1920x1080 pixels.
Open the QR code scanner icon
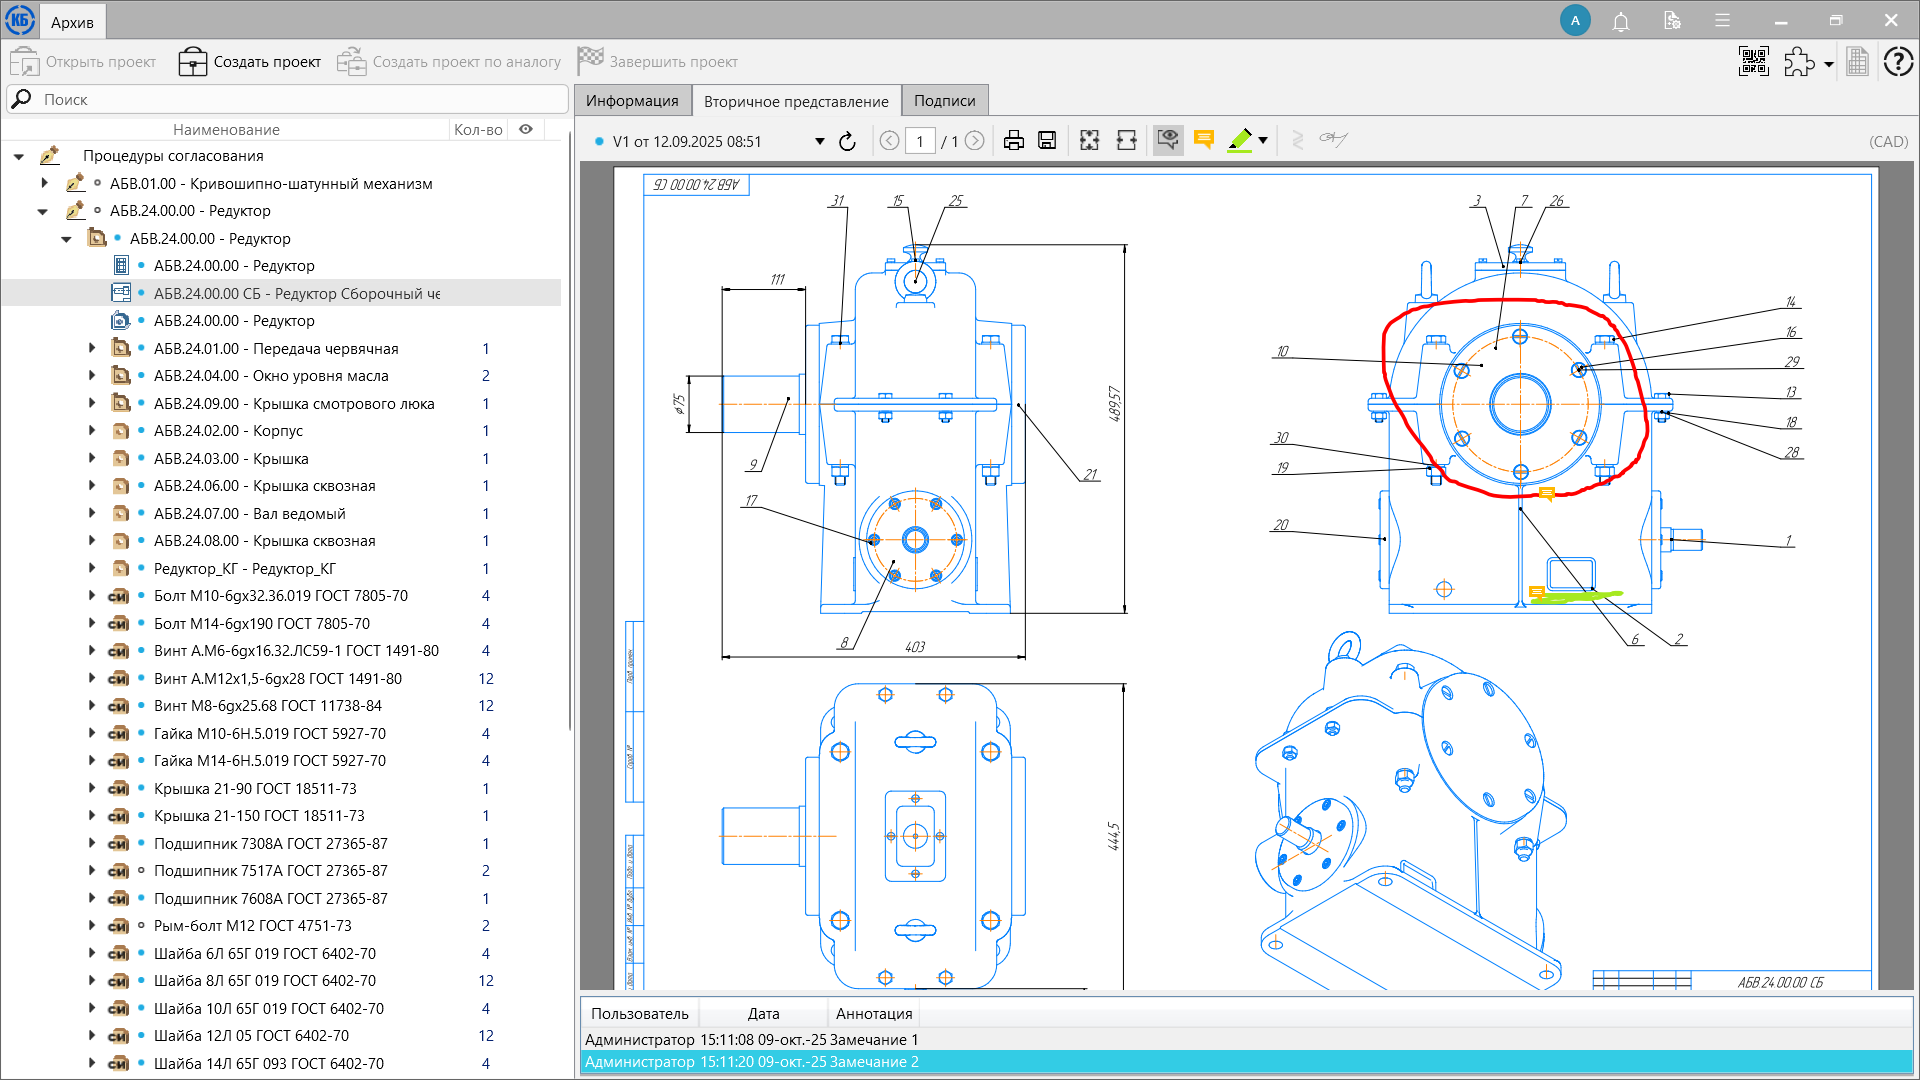tap(1753, 62)
